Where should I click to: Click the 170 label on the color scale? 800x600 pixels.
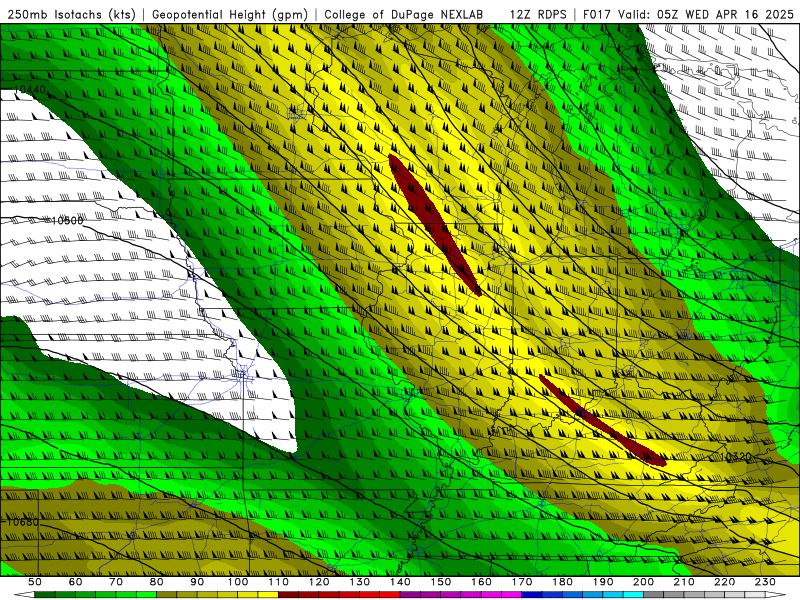coord(522,582)
